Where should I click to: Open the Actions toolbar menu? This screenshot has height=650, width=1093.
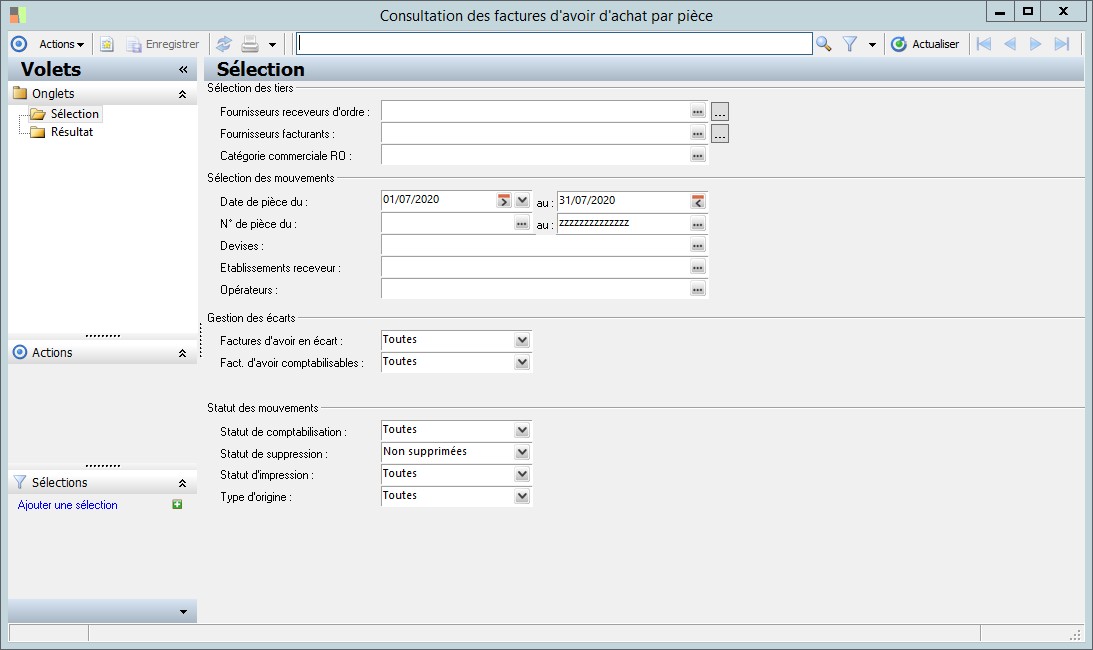click(61, 44)
